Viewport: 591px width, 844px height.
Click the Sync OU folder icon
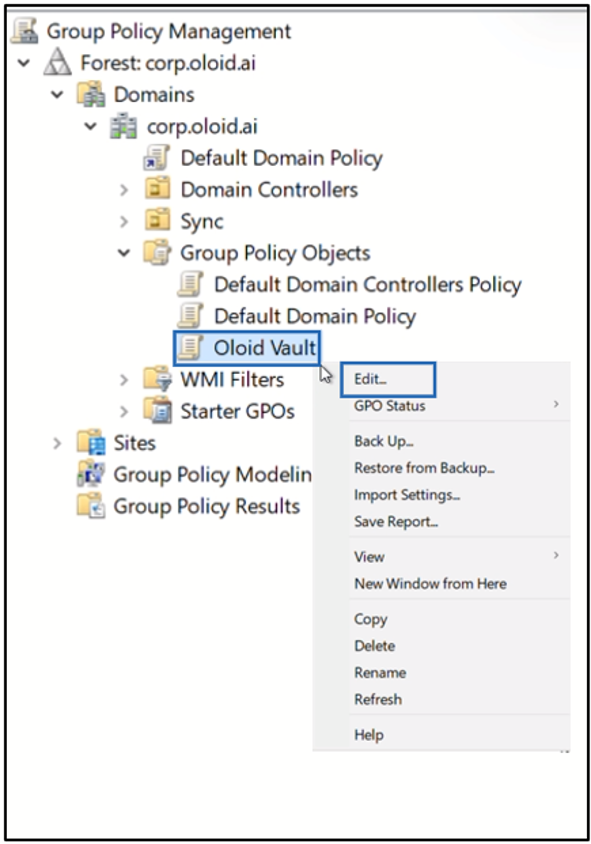pyautogui.click(x=157, y=221)
